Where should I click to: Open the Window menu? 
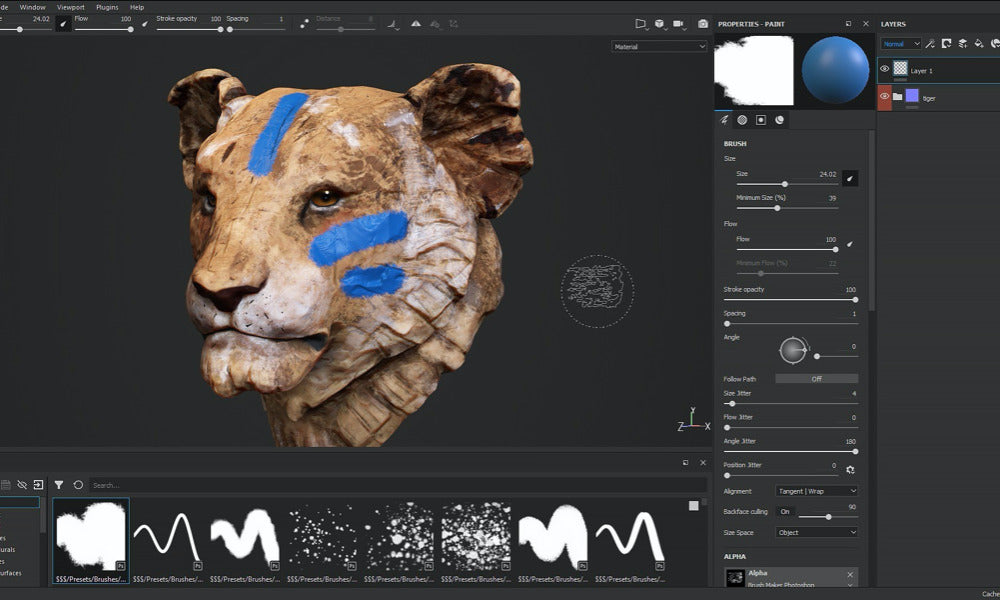(x=33, y=6)
